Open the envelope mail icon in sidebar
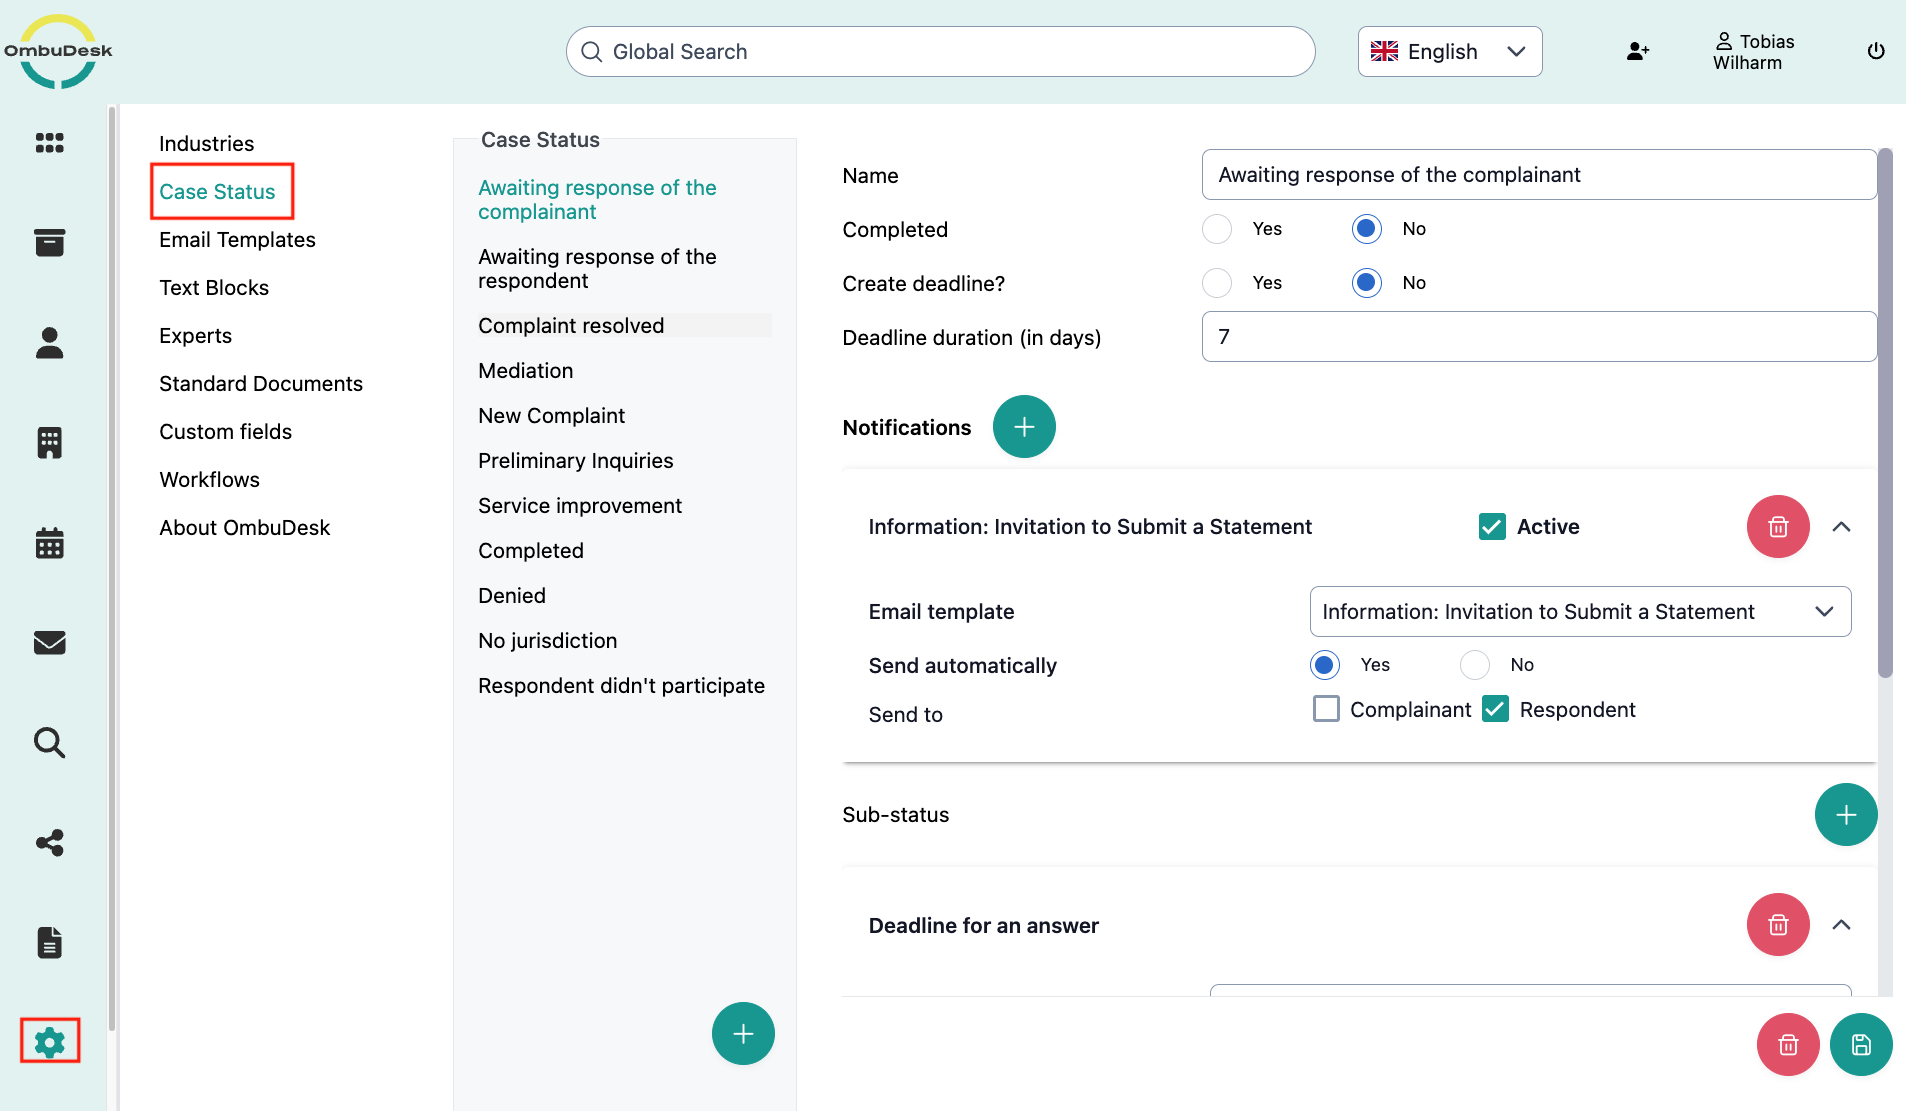Screen dimensions: 1906x1111 (49, 642)
